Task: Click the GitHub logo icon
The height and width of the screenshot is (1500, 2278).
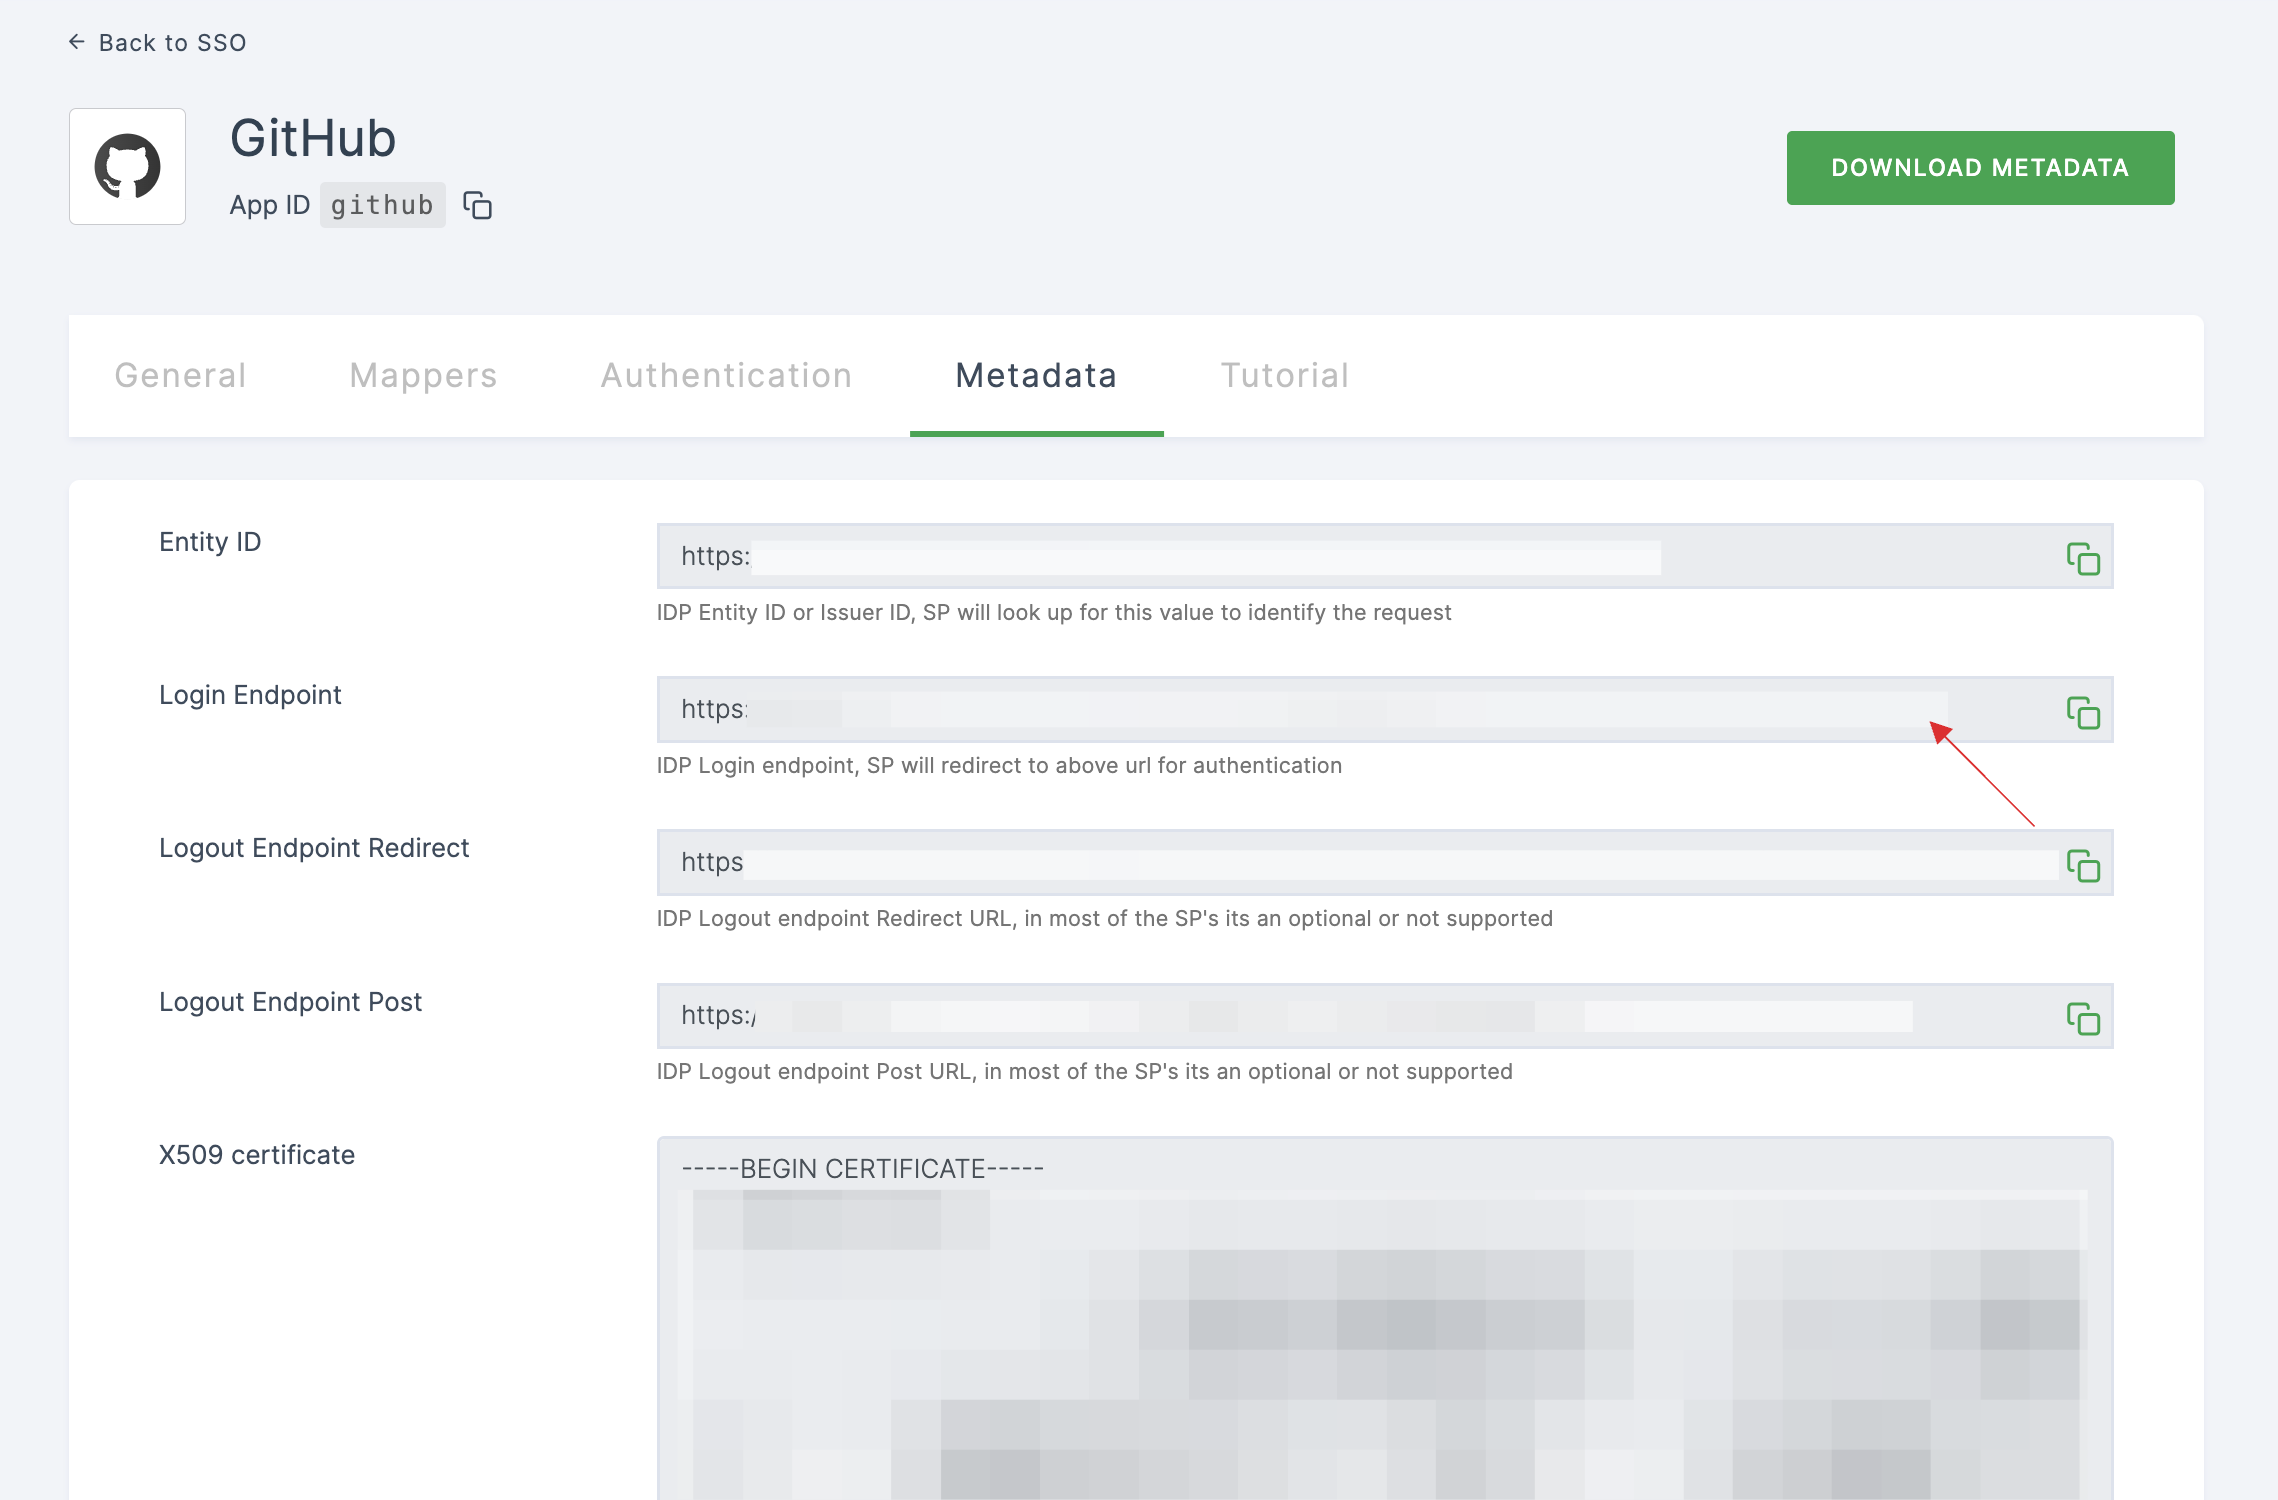Action: point(127,166)
